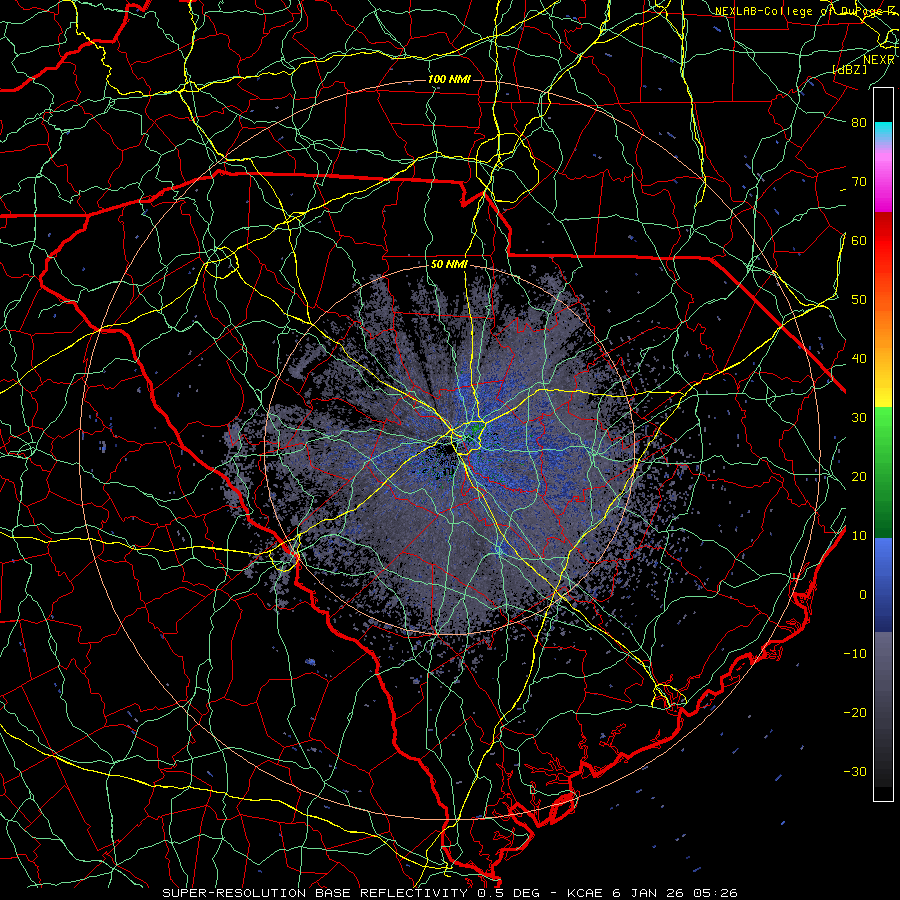Click the "50 NMI" range ring label
Screen dimensions: 900x900
click(x=449, y=265)
